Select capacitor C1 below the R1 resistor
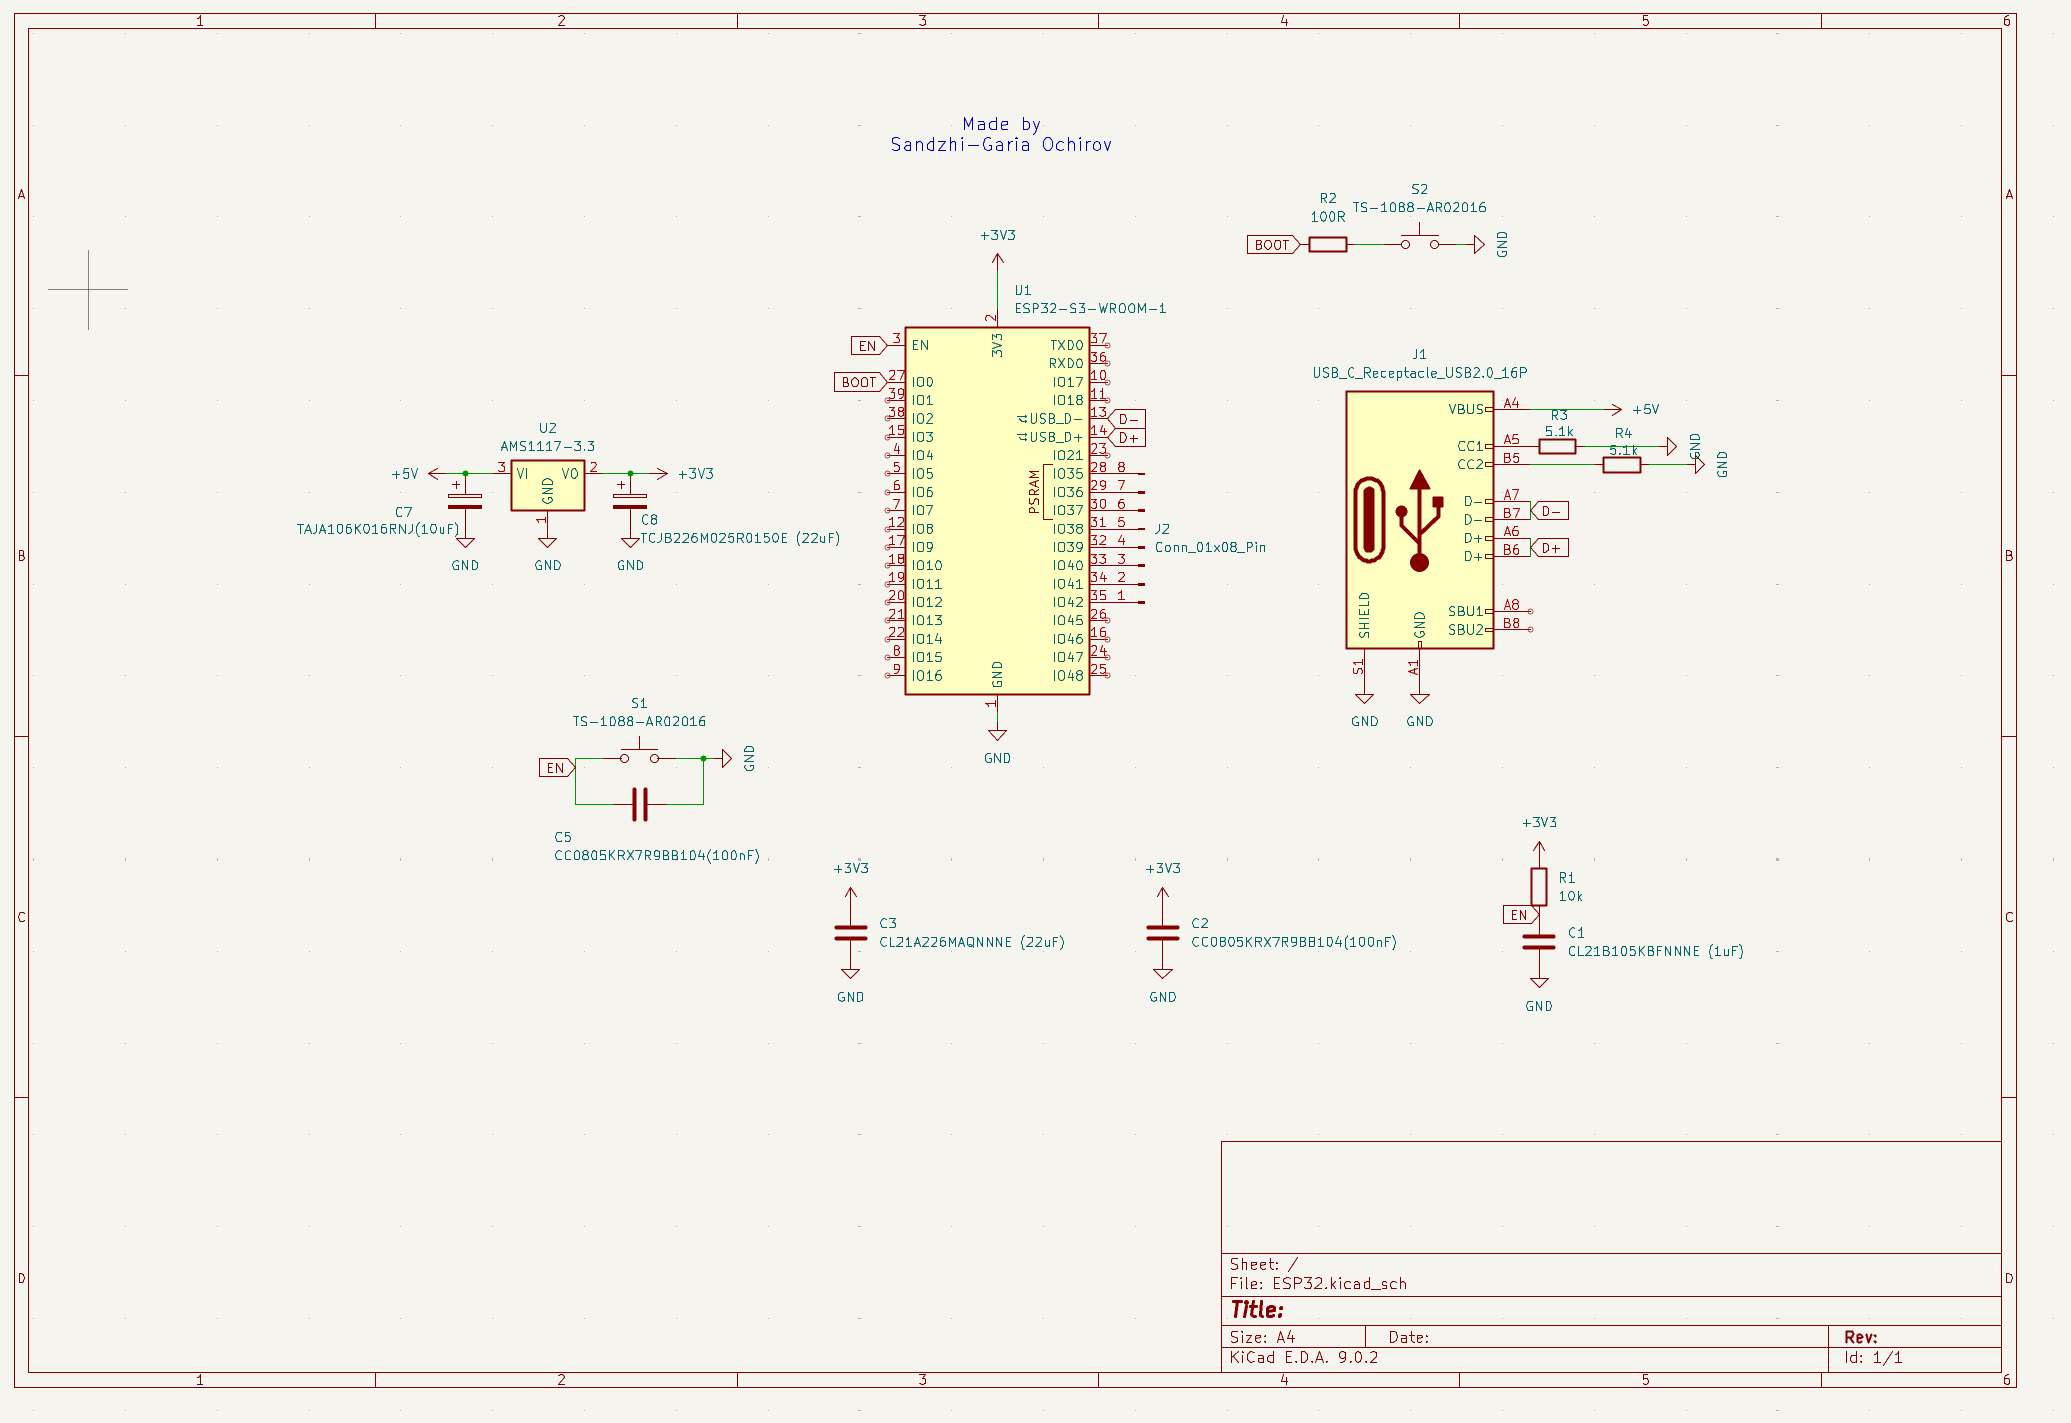The height and width of the screenshot is (1423, 2071). click(x=1539, y=942)
